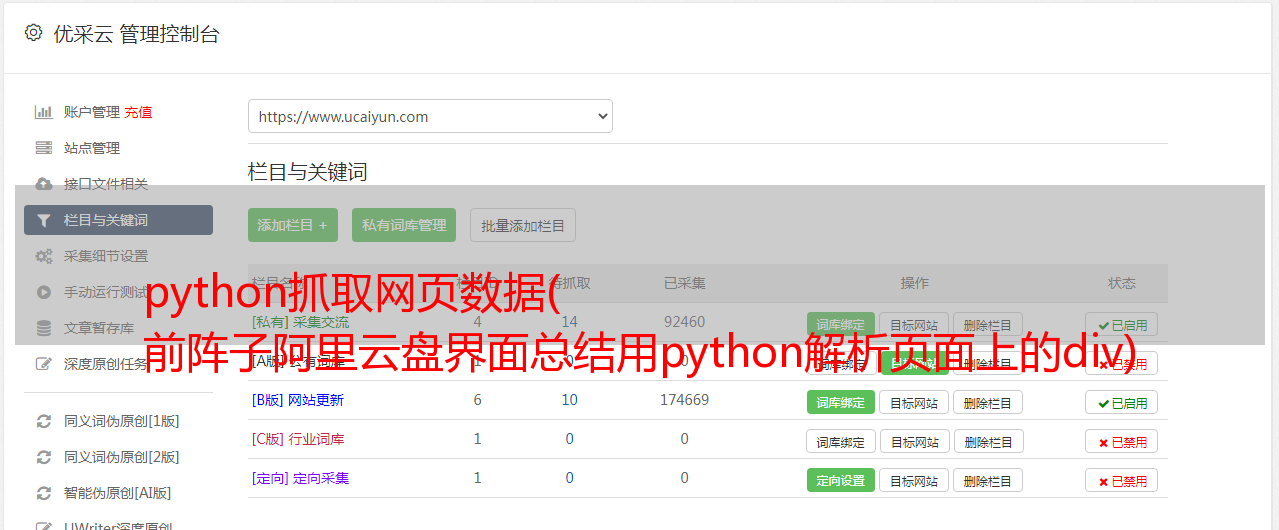Click the red 充值 link
The width and height of the screenshot is (1279, 530).
click(138, 112)
